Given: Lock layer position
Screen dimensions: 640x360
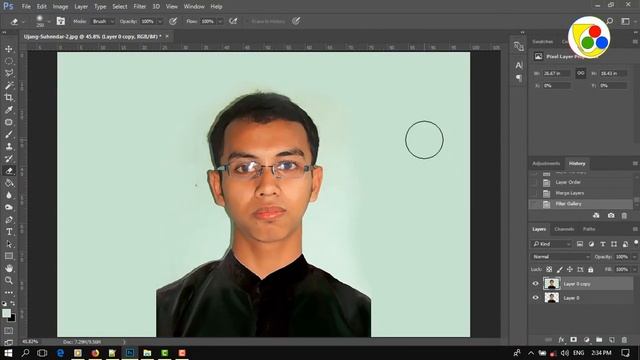Looking at the screenshot, I should (x=570, y=269).
